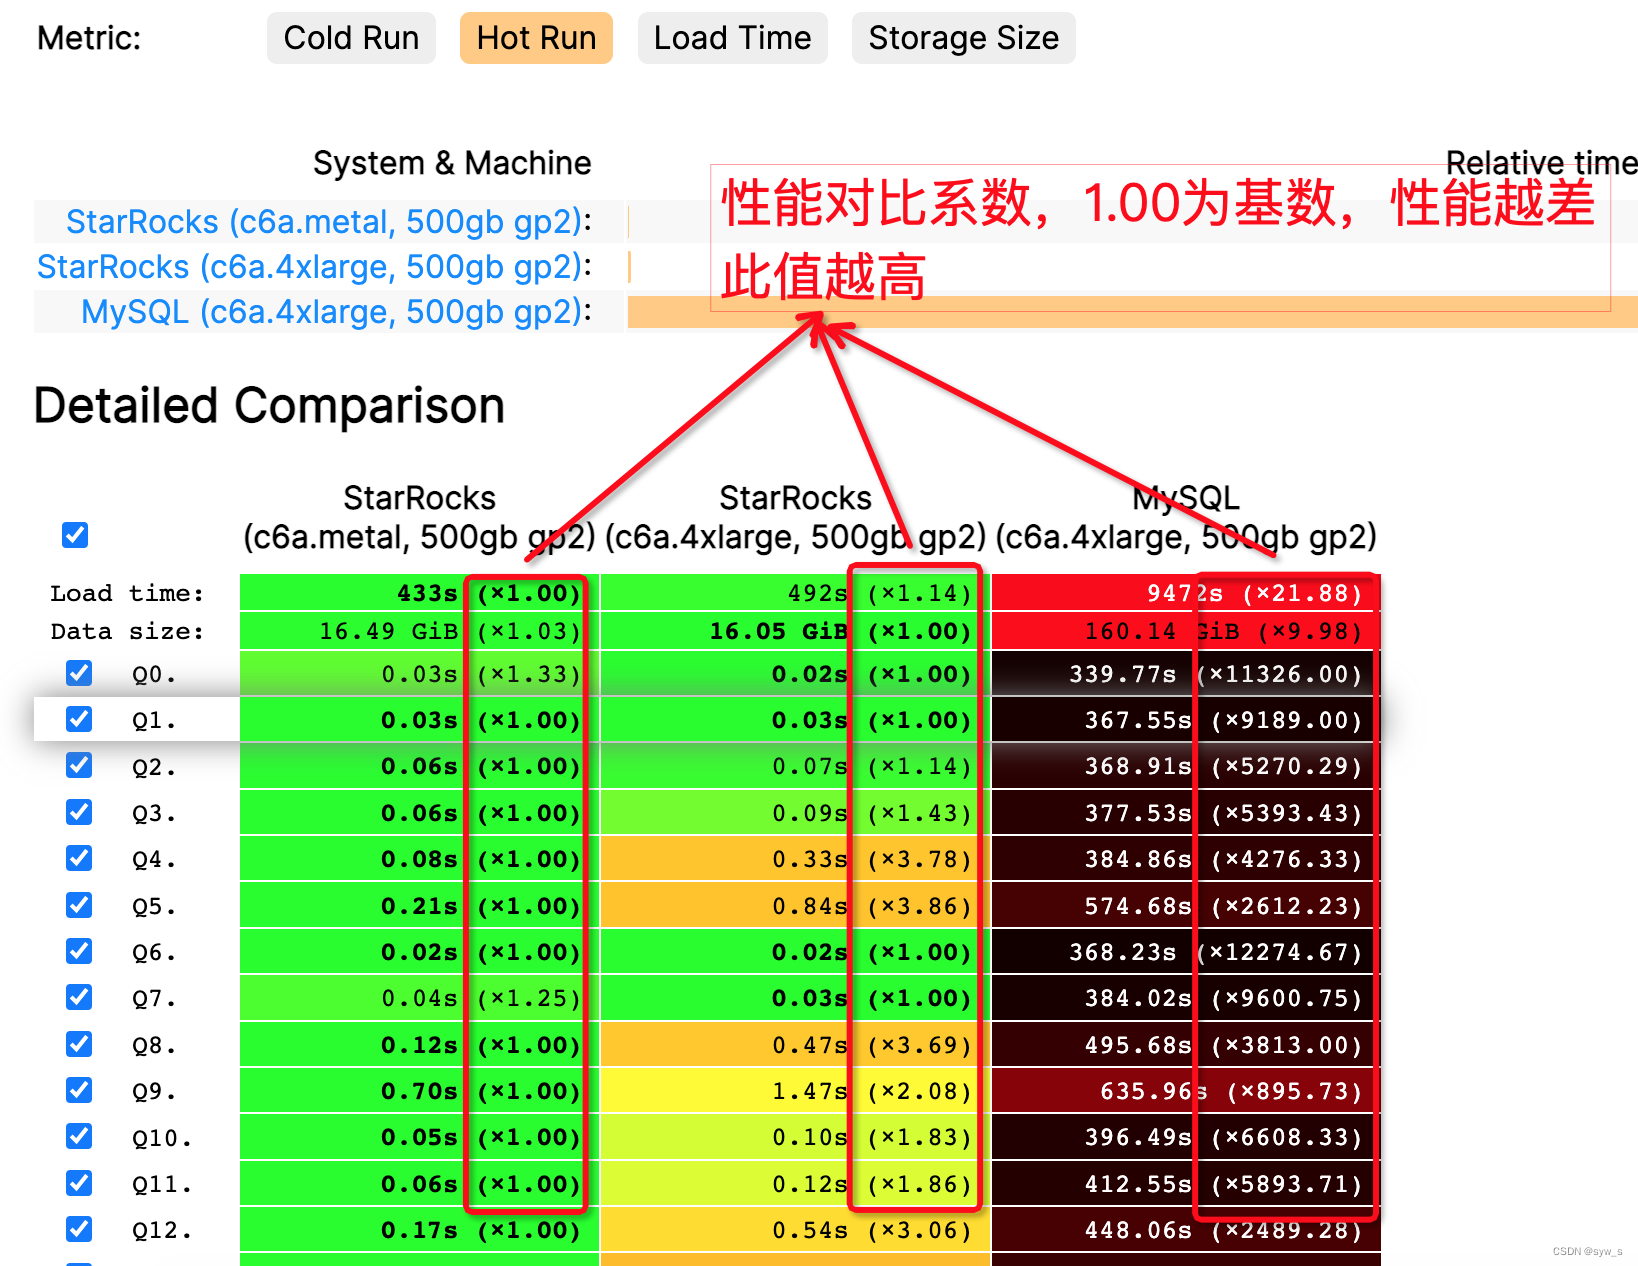Click StarRocks metal Q9 0.70s cell

pyautogui.click(x=419, y=1091)
